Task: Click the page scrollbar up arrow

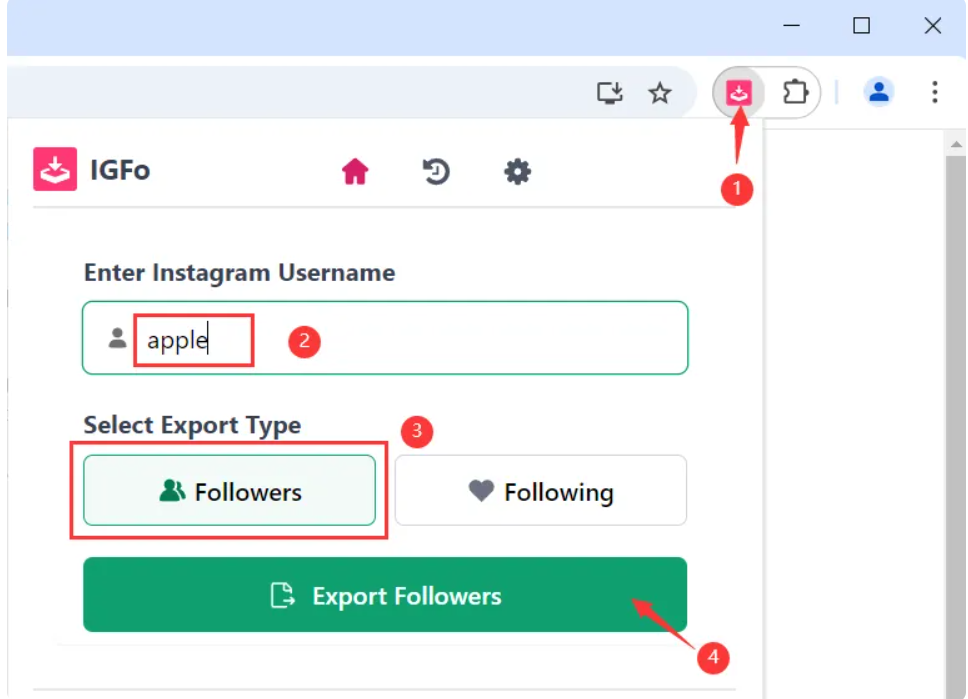Action: tap(956, 144)
